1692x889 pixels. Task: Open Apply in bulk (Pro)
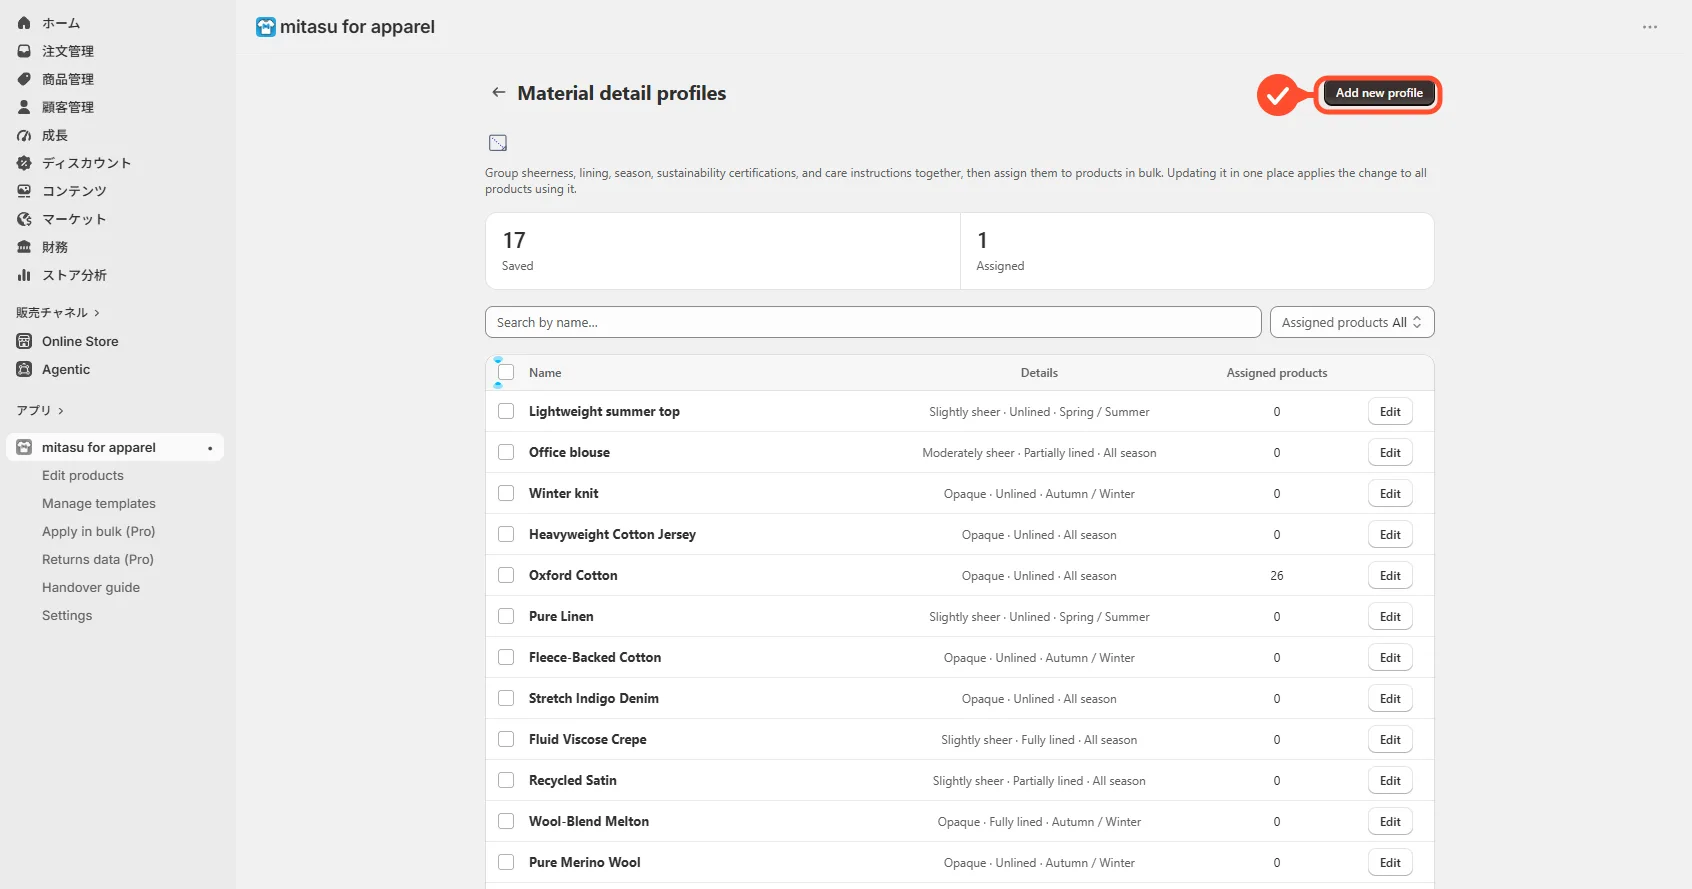coord(99,531)
